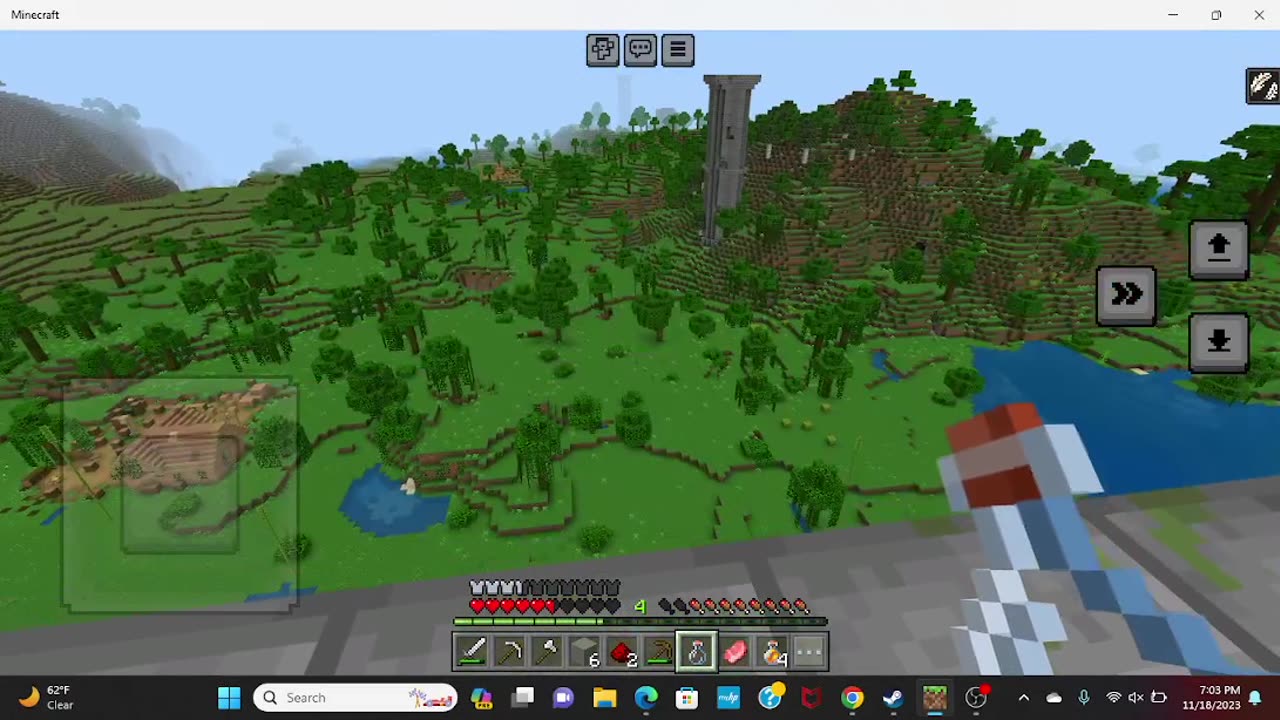Expand the hidden system tray icons
1280x720 pixels.
(1023, 698)
